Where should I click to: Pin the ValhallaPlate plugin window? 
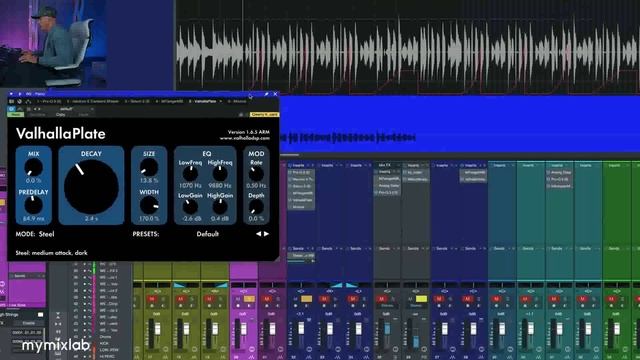coord(267,94)
